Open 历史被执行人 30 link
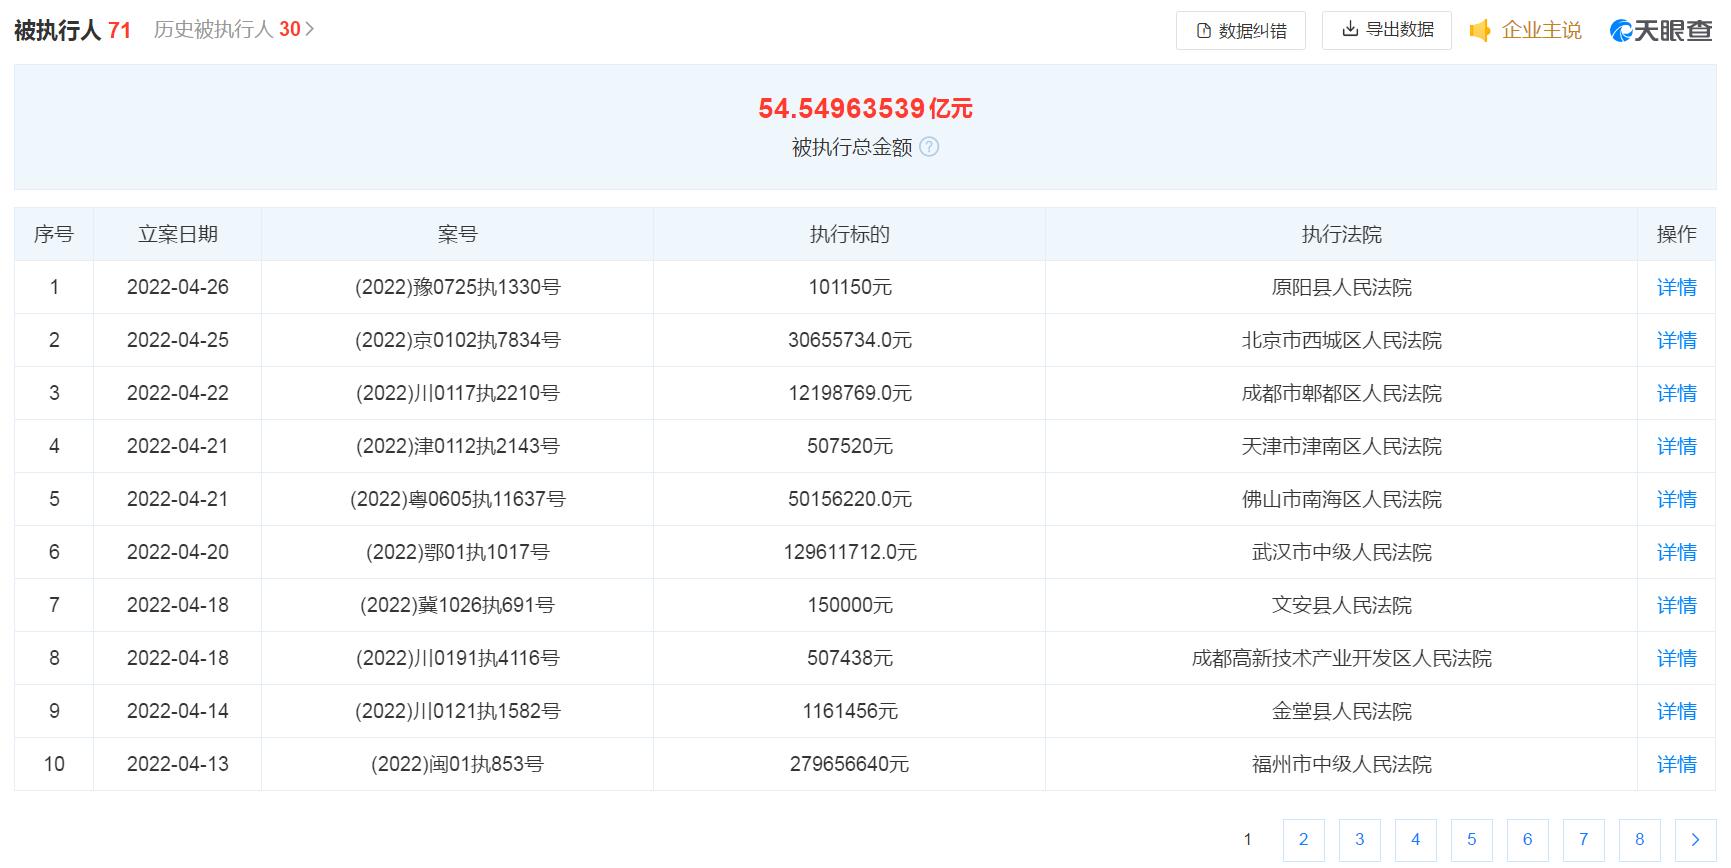The width and height of the screenshot is (1731, 868). point(234,30)
